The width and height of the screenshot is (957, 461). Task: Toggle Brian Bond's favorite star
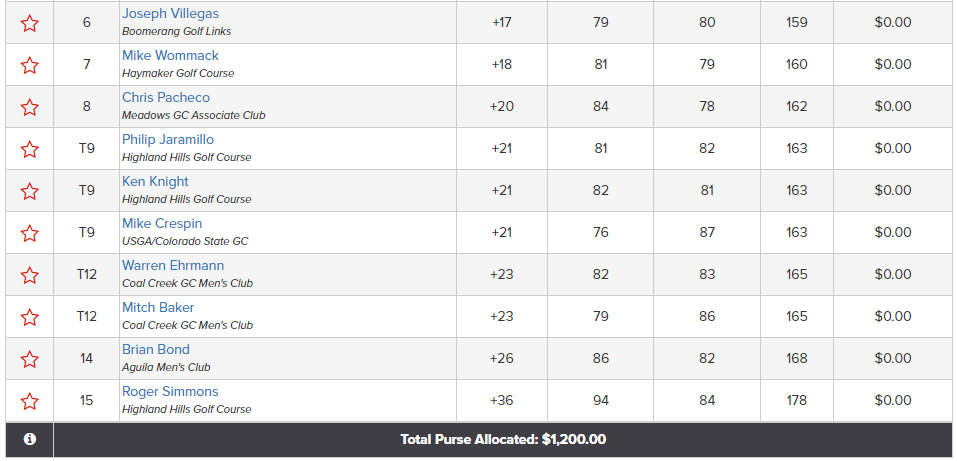29,359
